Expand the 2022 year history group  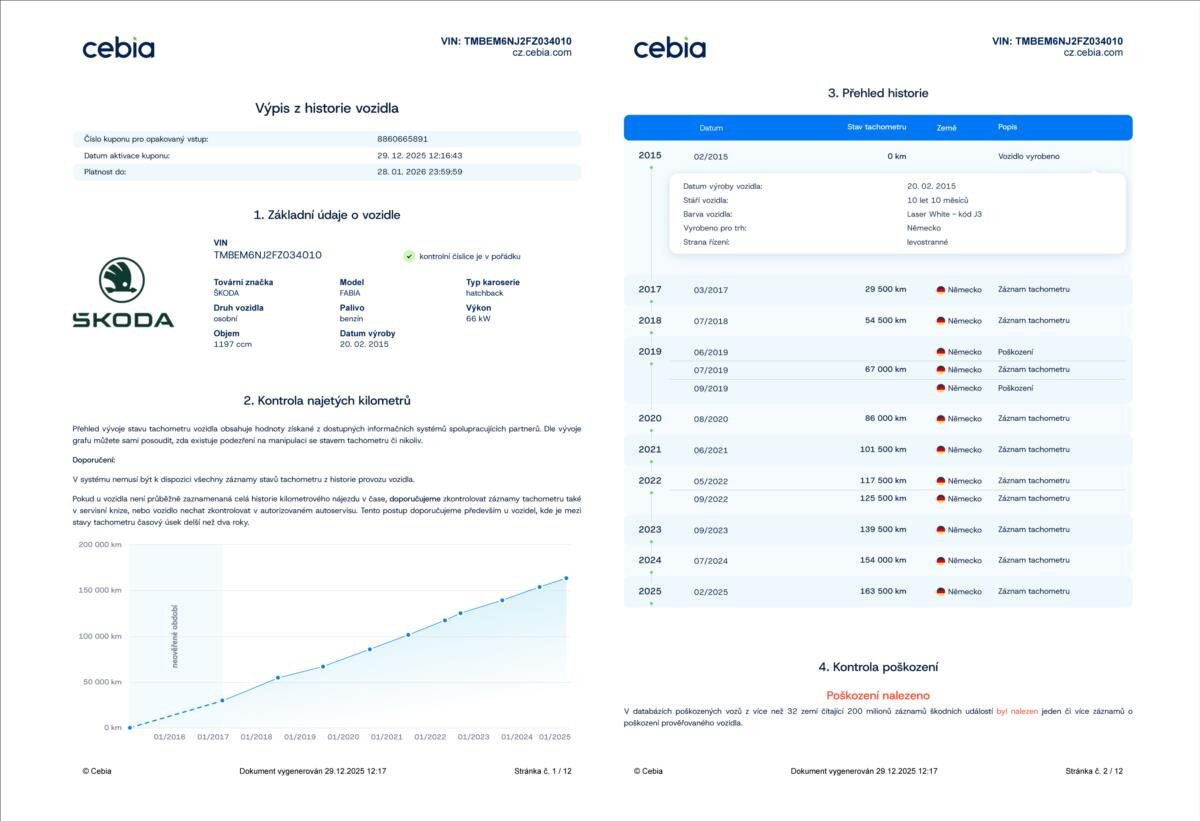tap(650, 480)
